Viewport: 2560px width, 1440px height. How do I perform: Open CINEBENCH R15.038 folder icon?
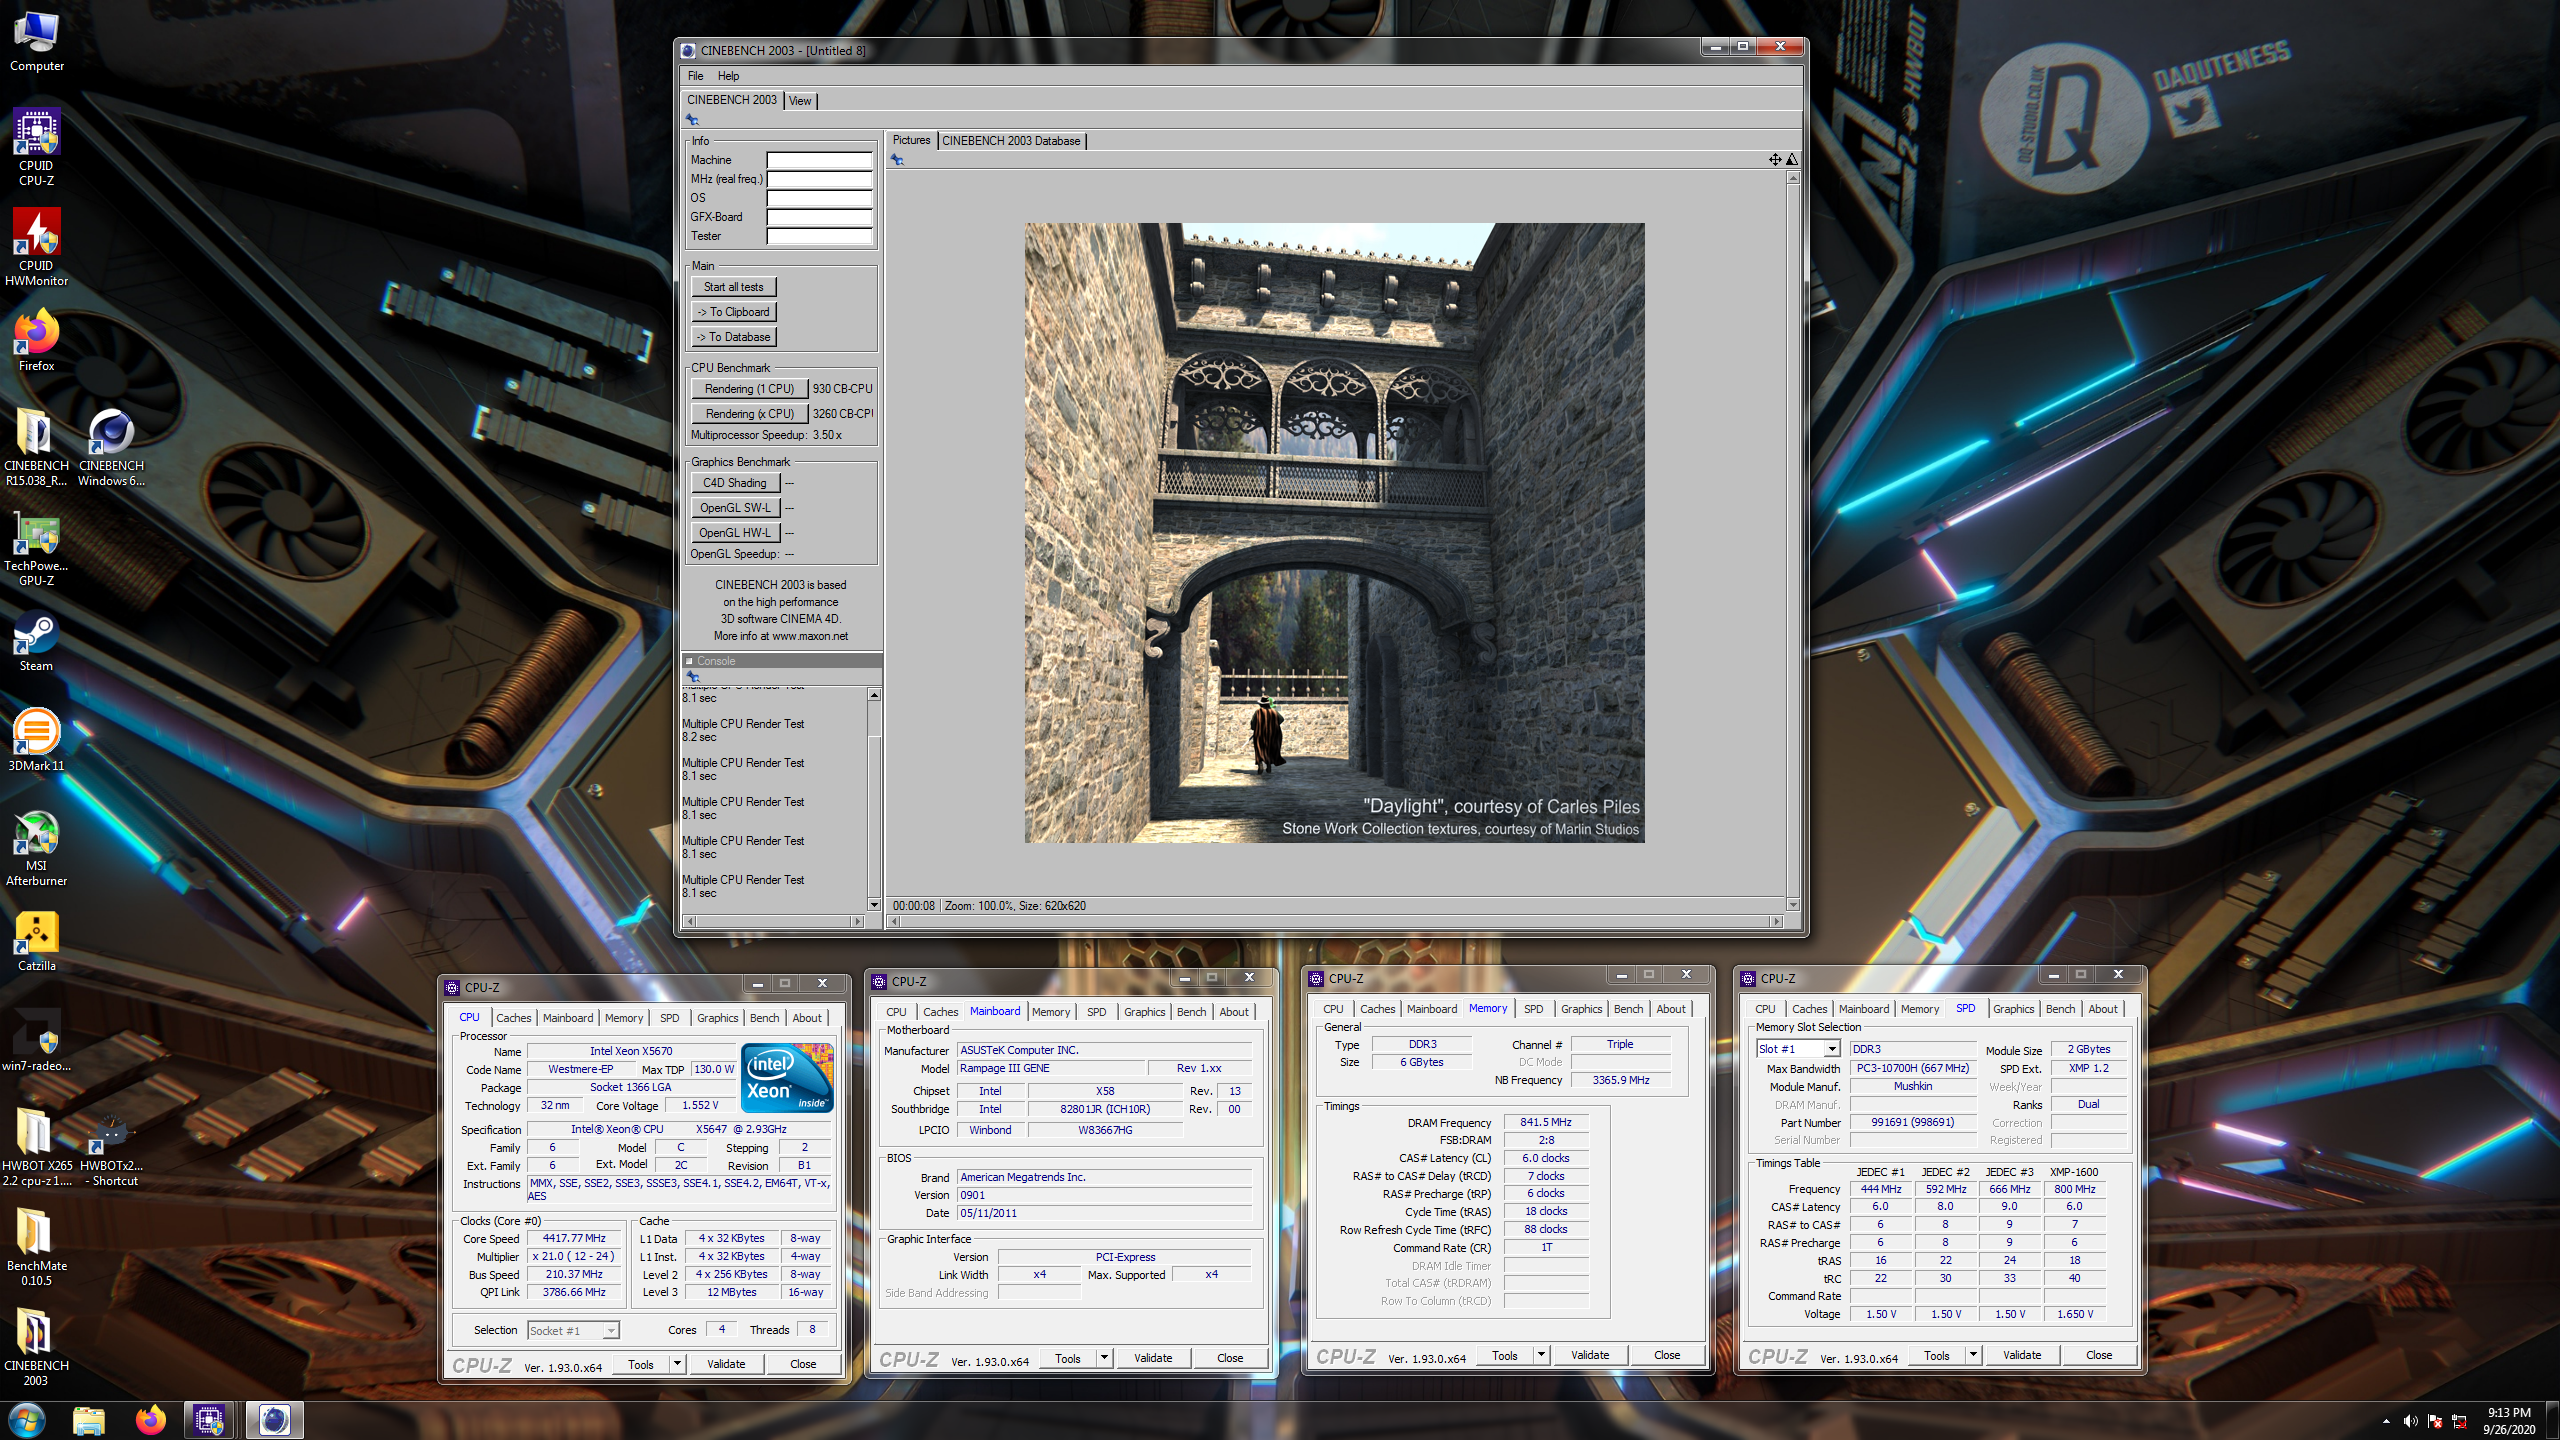point(37,447)
